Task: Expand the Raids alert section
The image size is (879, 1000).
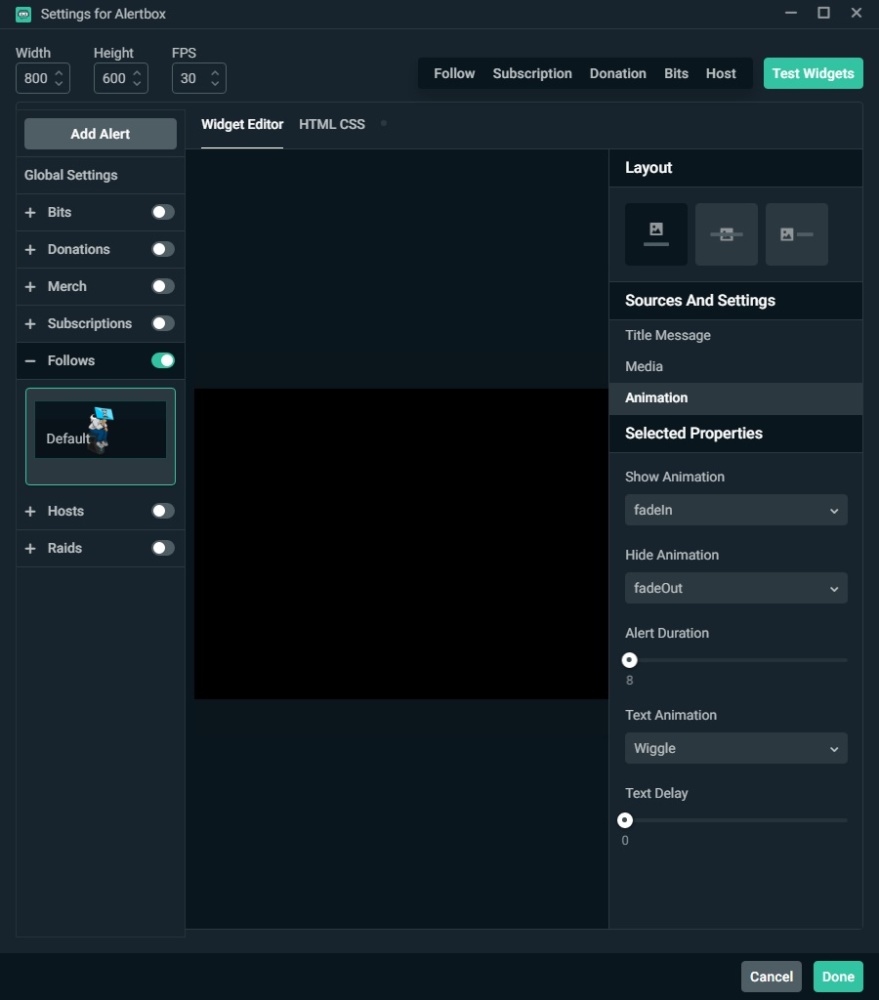Action: point(30,548)
